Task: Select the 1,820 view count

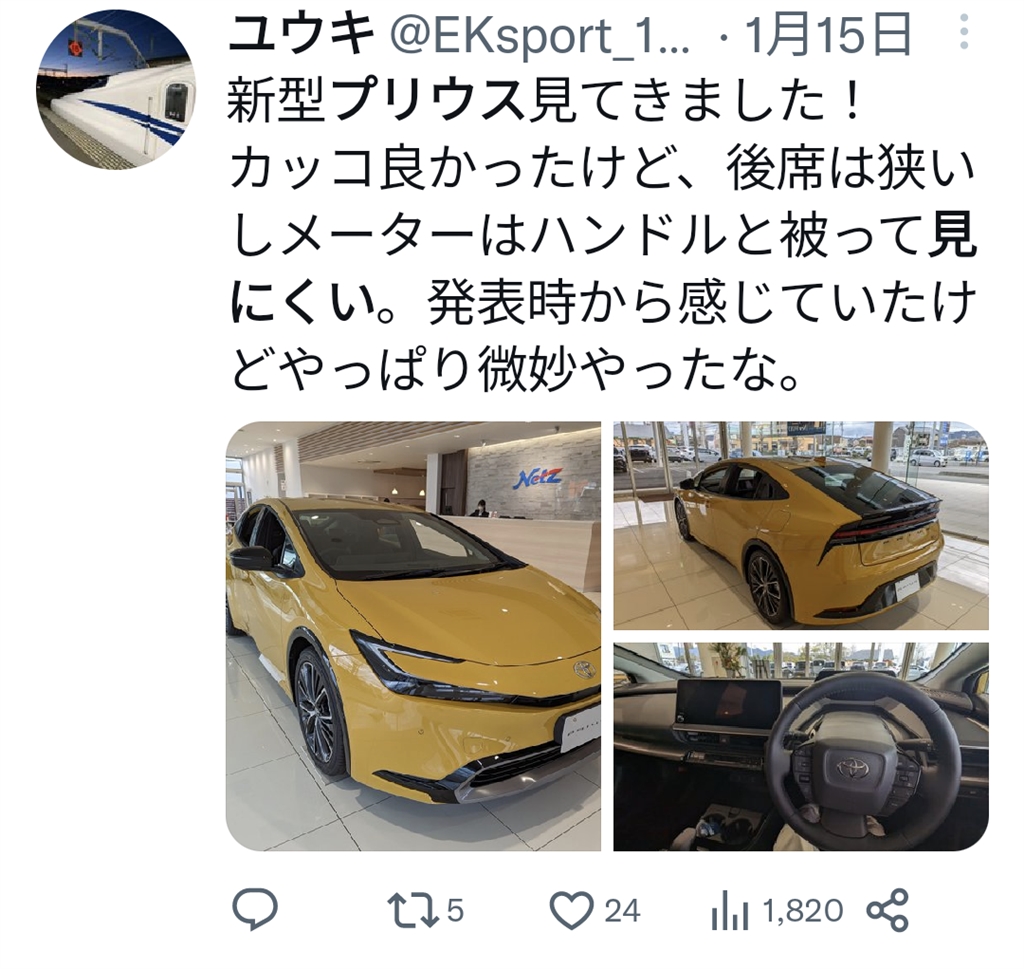Action: point(803,910)
